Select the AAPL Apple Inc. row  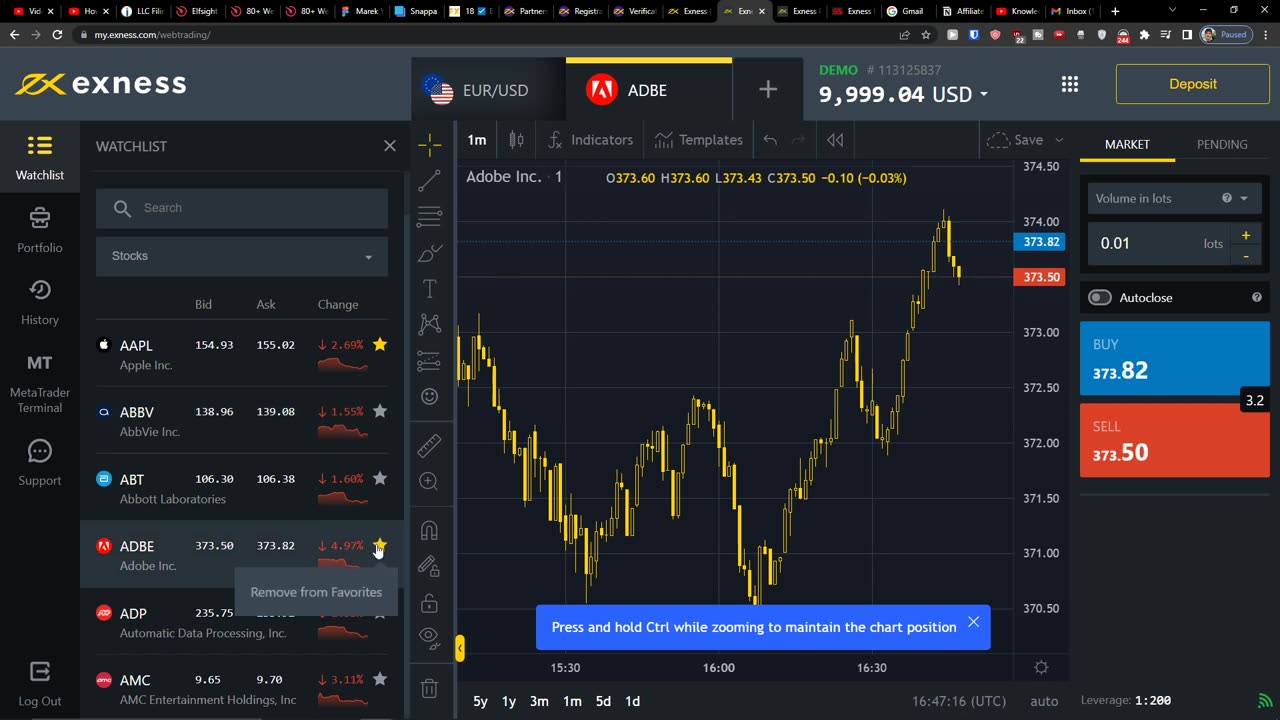[x=242, y=354]
